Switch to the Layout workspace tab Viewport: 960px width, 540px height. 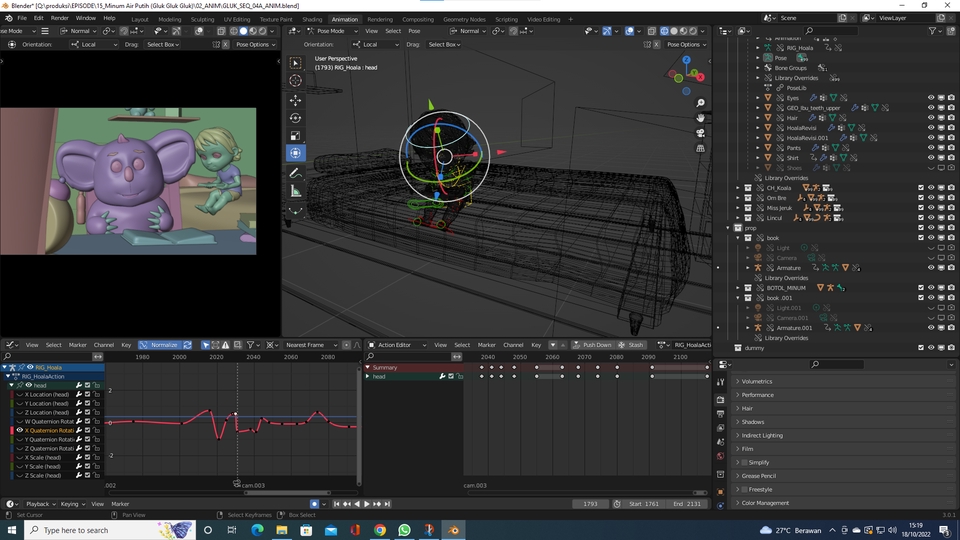click(x=140, y=19)
